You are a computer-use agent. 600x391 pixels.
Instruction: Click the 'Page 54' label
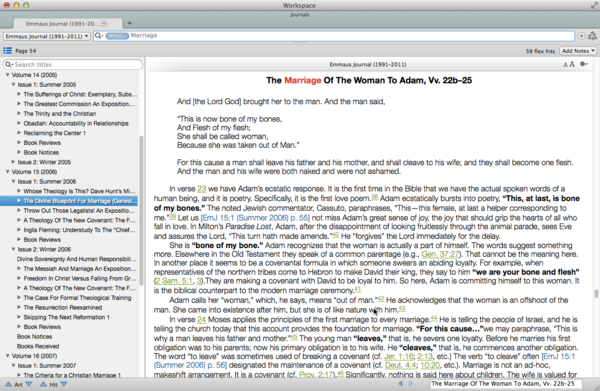[26, 51]
